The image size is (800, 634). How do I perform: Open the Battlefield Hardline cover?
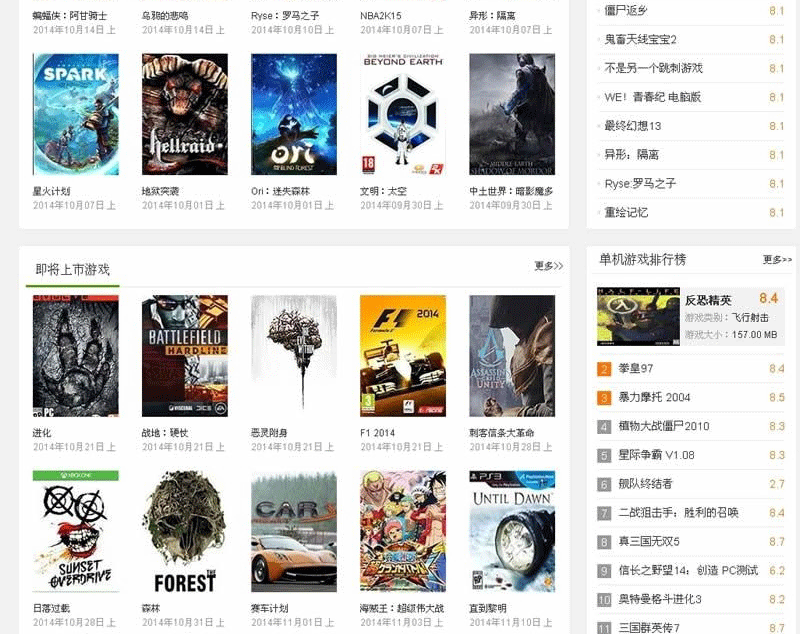pyautogui.click(x=185, y=356)
